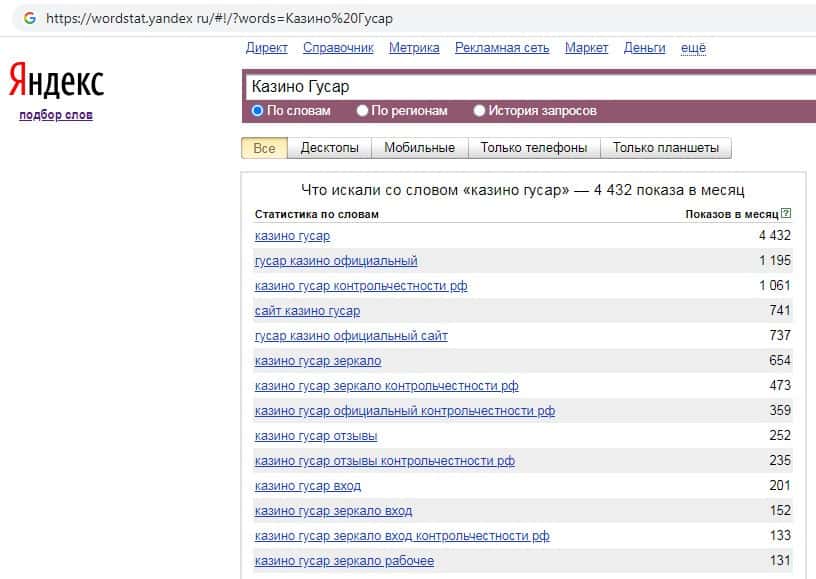Open the казино гусар вход link
This screenshot has height=579, width=816.
308,486
